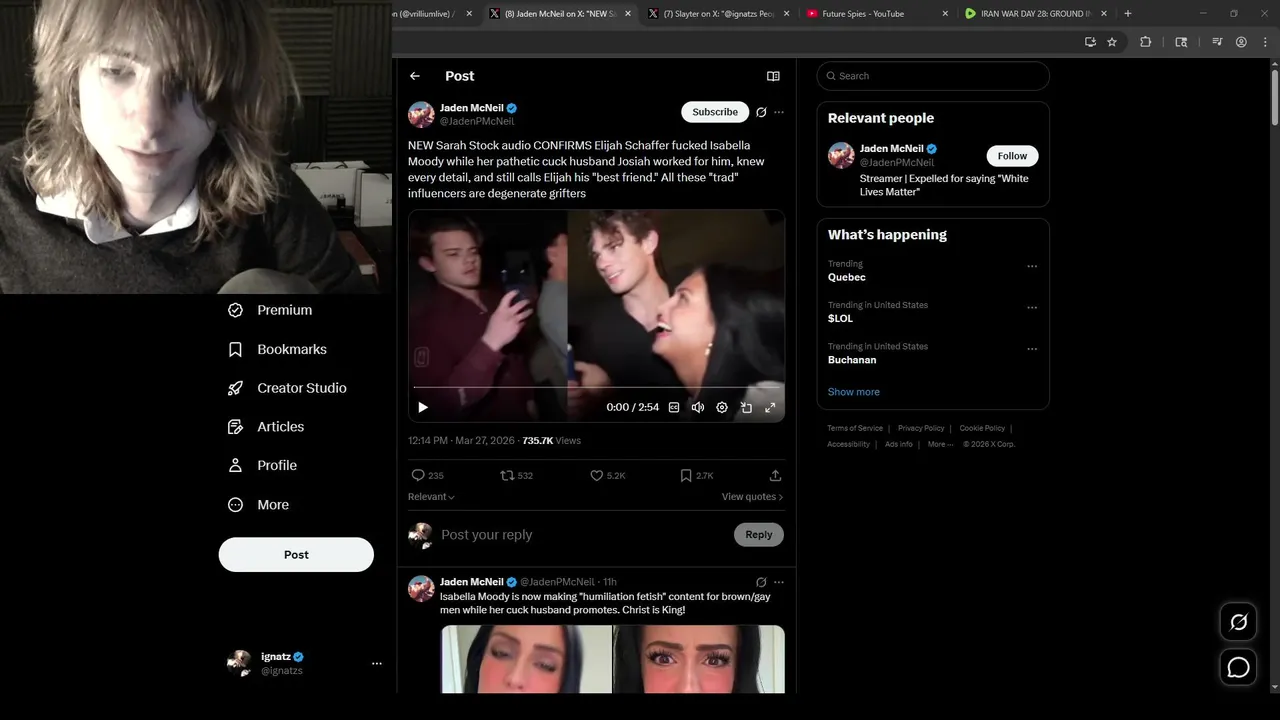Click the Grok icon on main post
This screenshot has height=720, width=1280.
[x=761, y=112]
